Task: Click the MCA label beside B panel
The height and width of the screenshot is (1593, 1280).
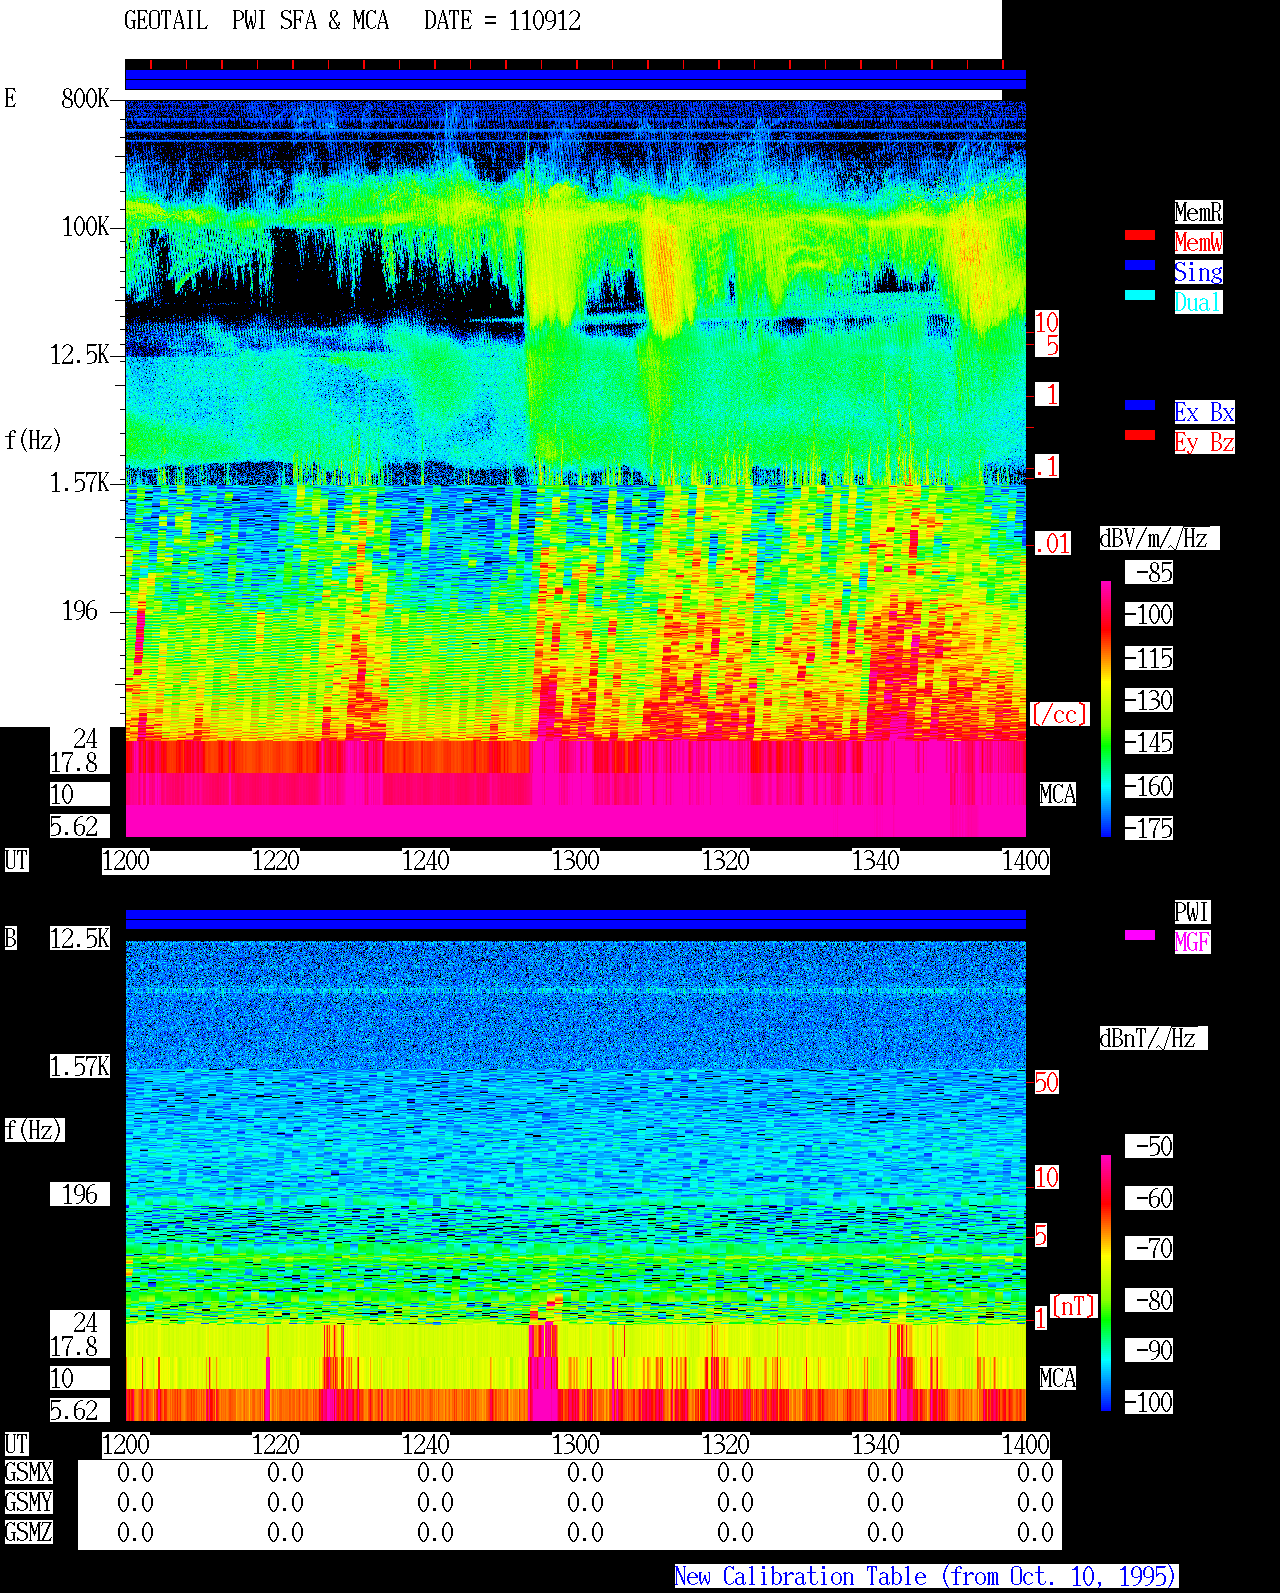Action: [1058, 1378]
